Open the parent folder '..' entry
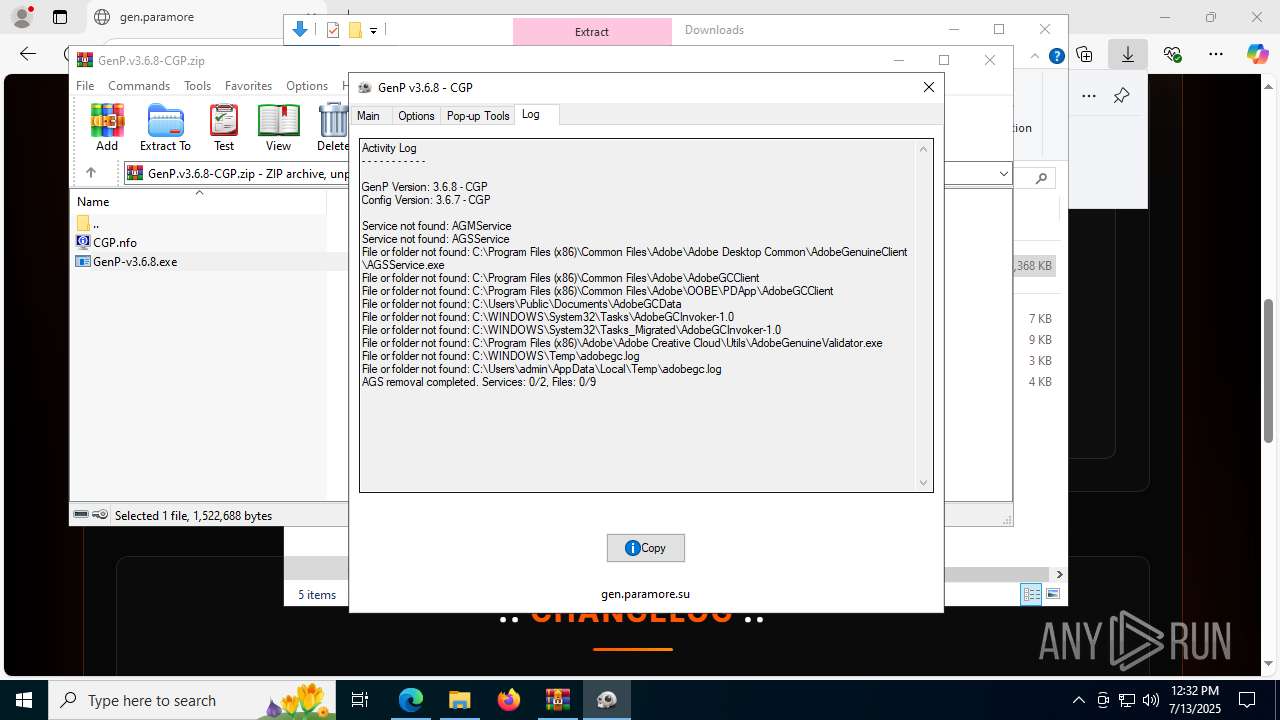 88,223
